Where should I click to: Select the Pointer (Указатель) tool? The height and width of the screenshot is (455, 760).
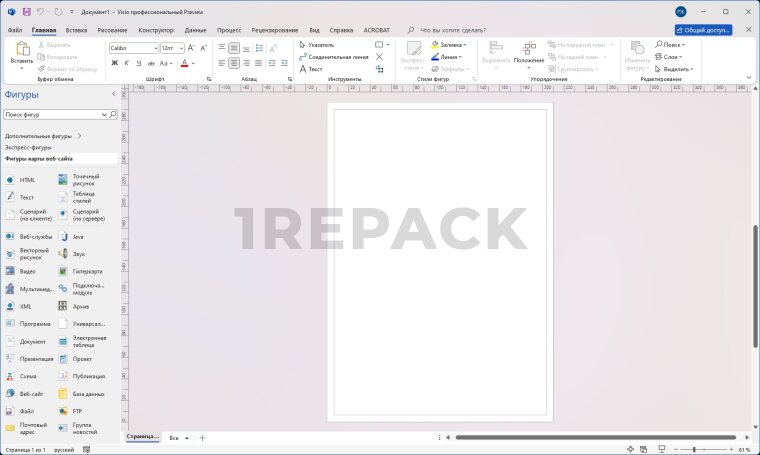point(320,45)
